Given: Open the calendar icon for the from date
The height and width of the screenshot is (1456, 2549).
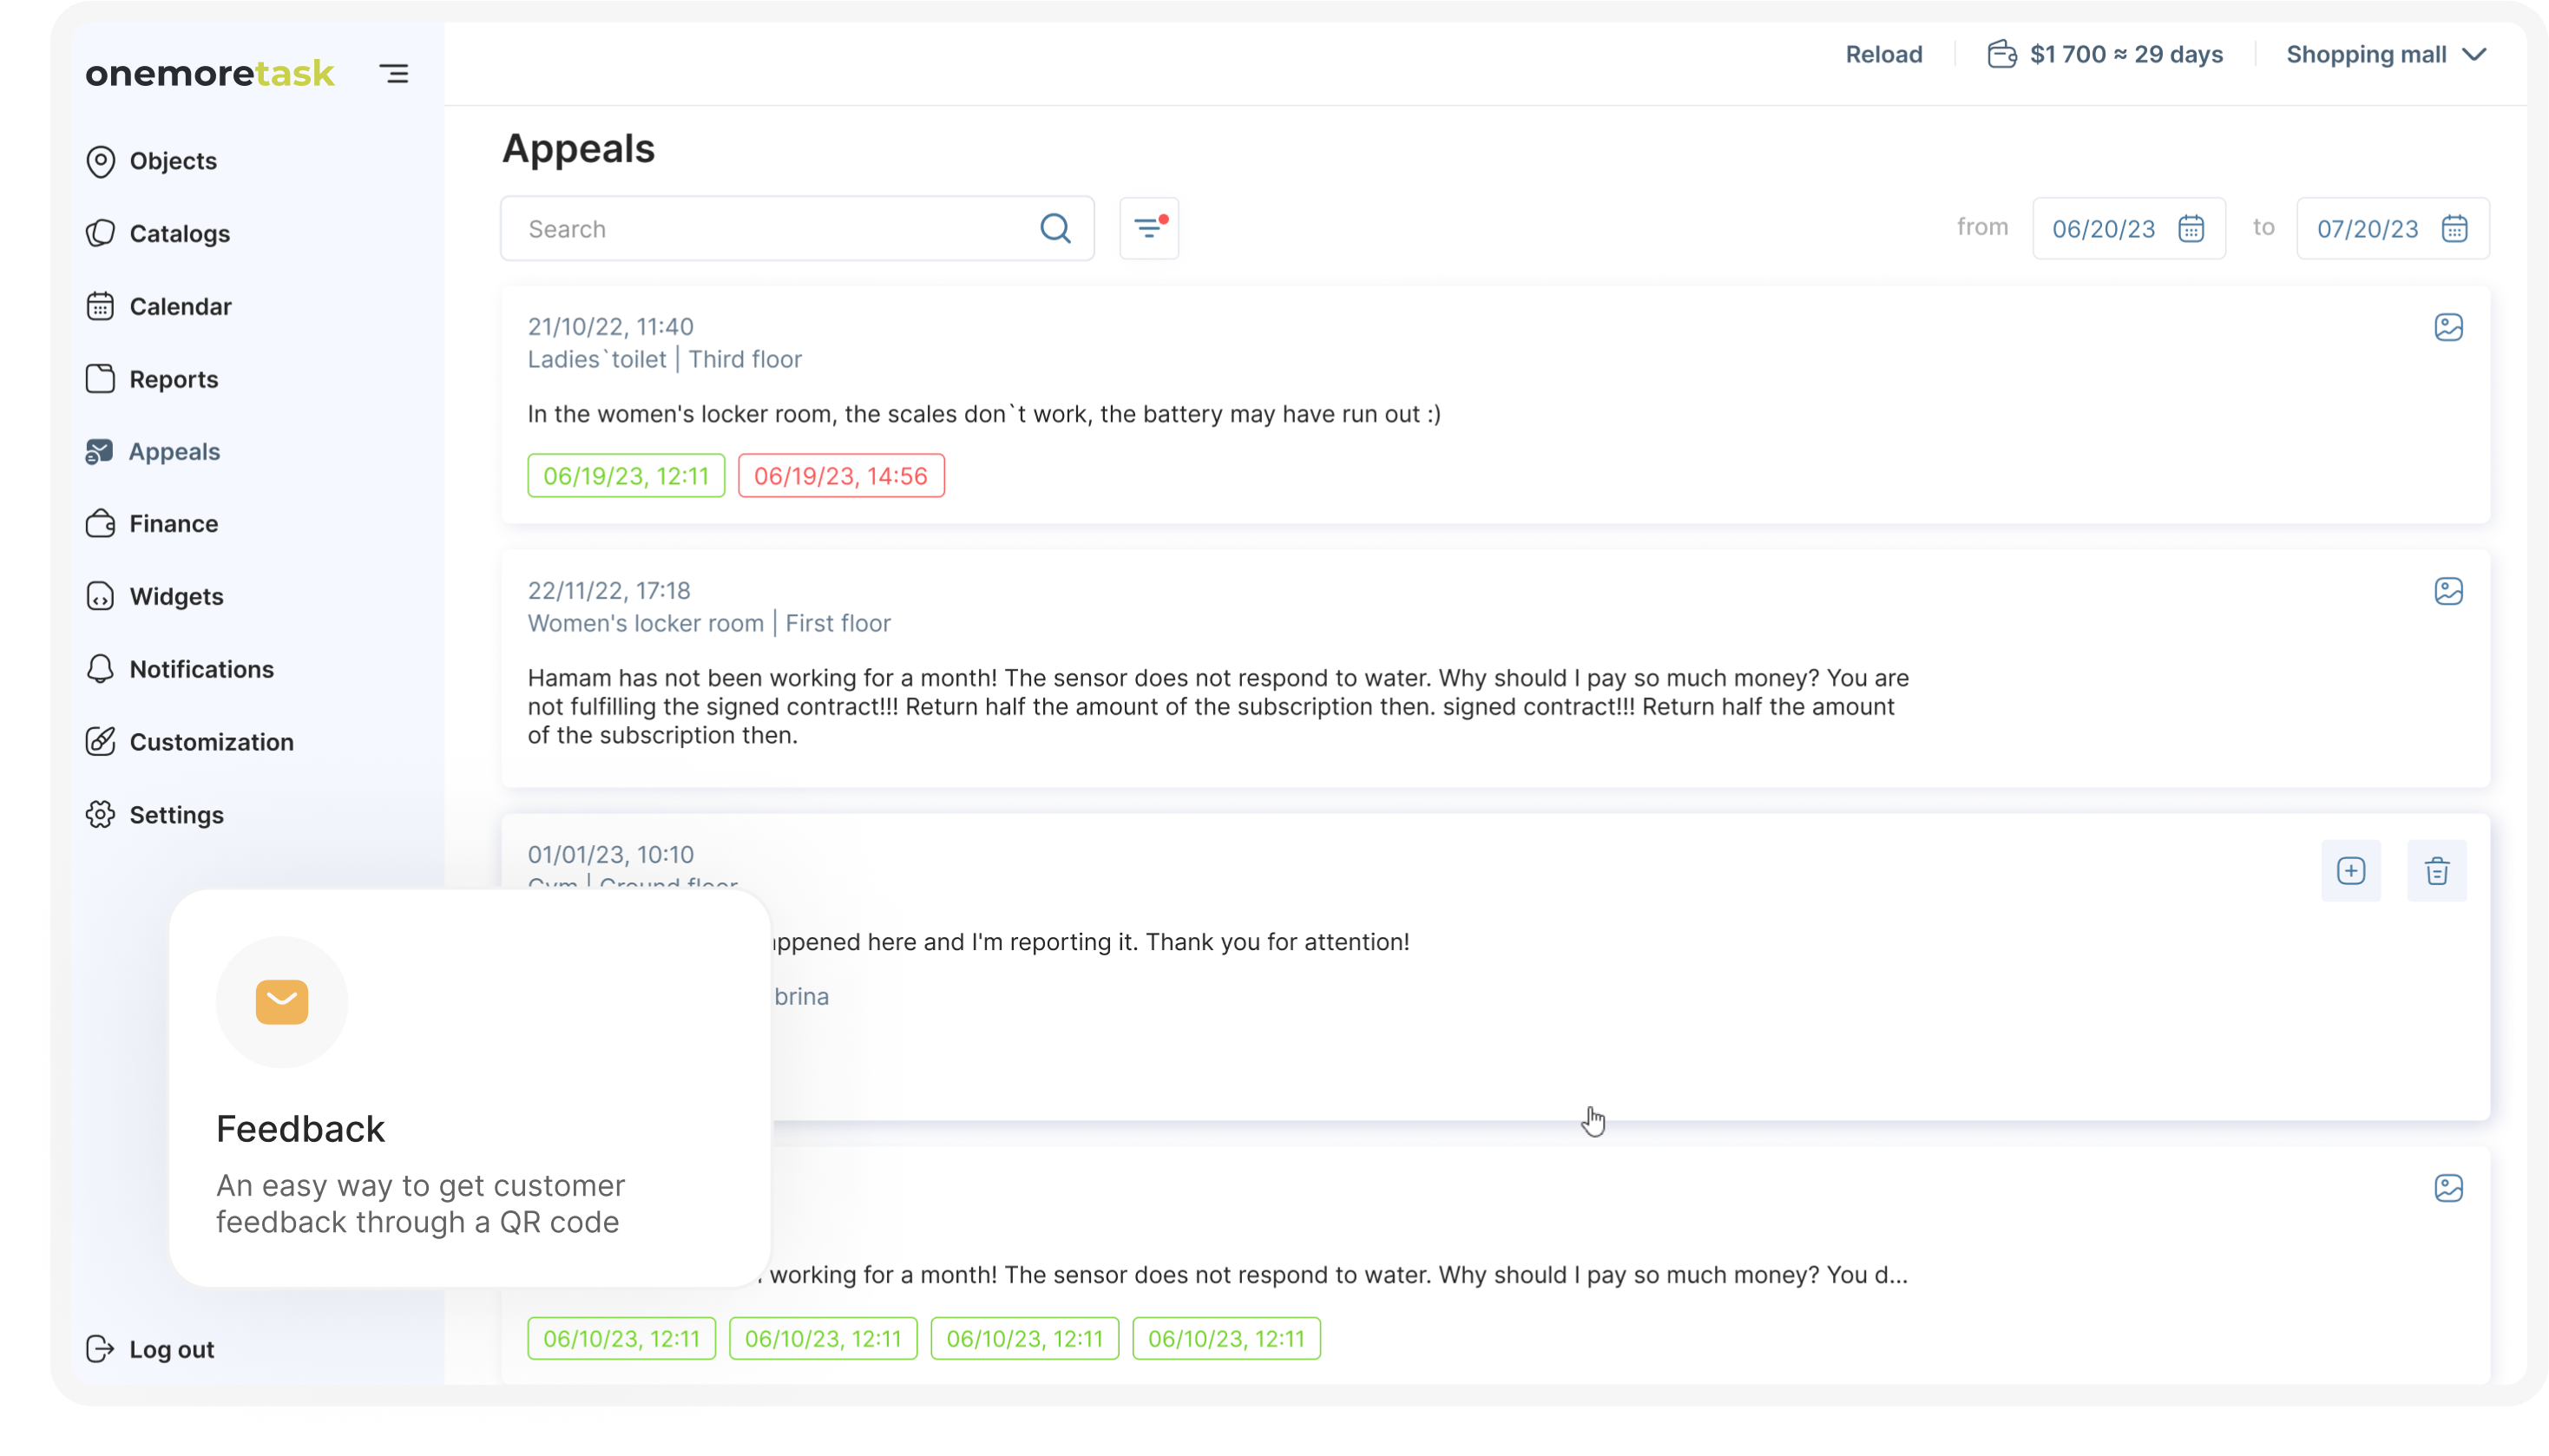Looking at the screenshot, I should click(2191, 229).
